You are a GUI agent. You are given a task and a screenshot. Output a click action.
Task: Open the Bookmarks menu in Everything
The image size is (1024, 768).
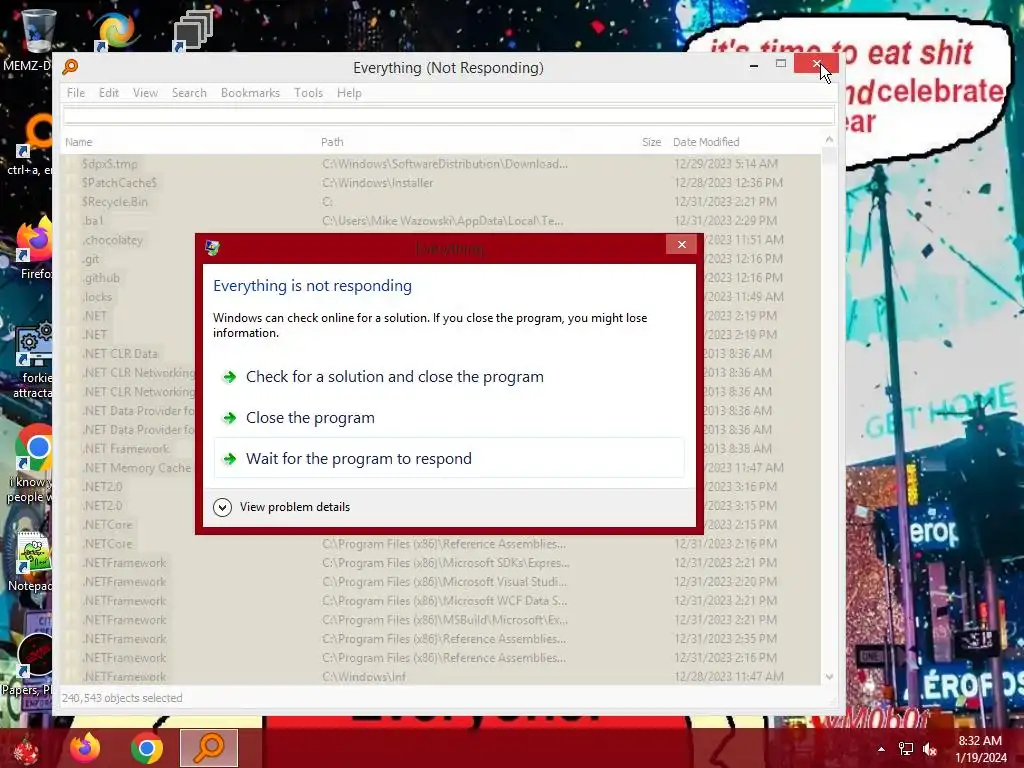pos(250,93)
